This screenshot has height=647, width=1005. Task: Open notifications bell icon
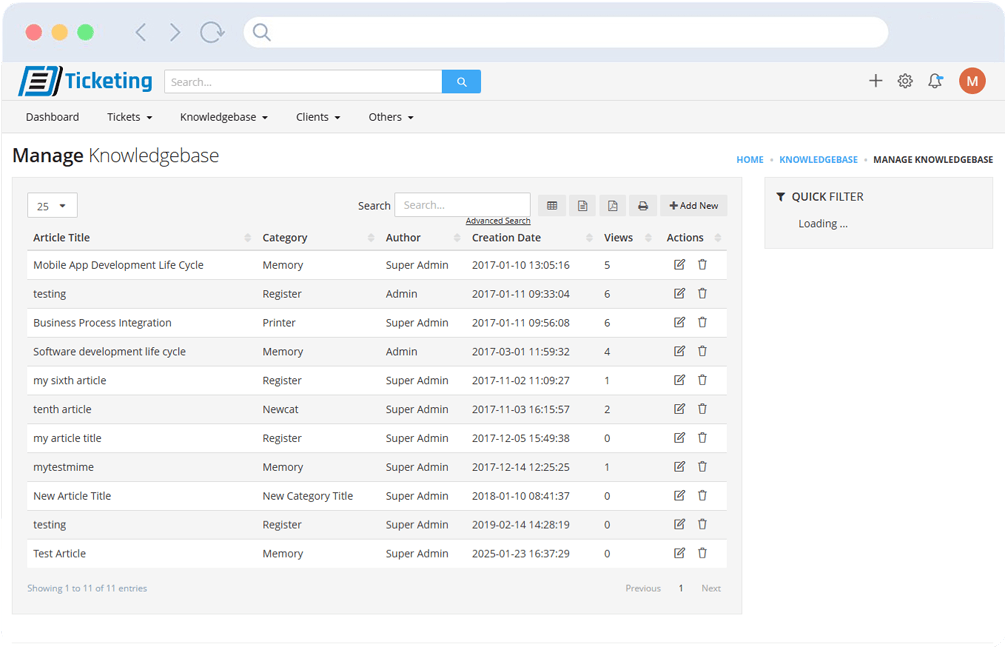pos(935,81)
